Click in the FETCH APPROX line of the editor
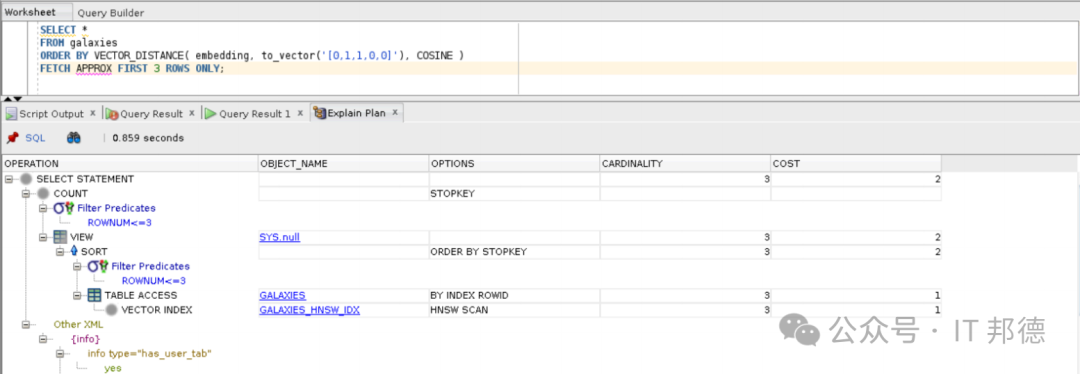The image size is (1080, 374). pos(132,69)
